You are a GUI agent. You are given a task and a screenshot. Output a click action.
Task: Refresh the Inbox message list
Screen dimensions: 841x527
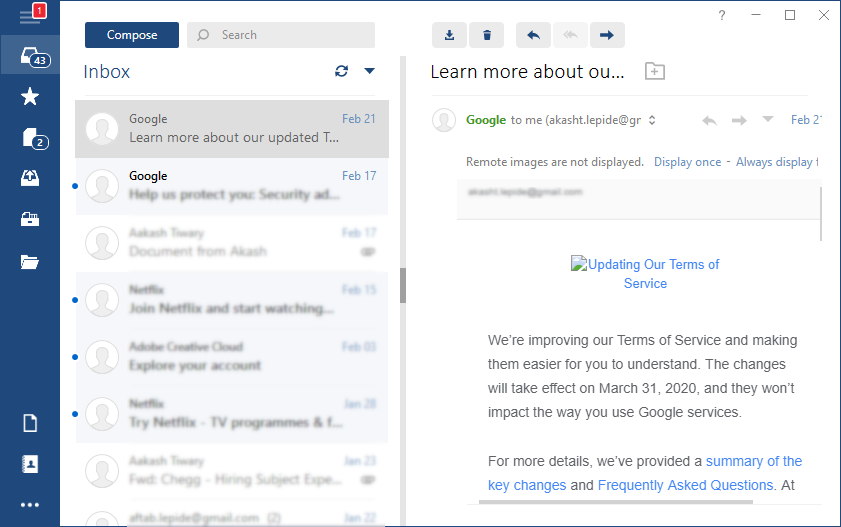point(342,71)
